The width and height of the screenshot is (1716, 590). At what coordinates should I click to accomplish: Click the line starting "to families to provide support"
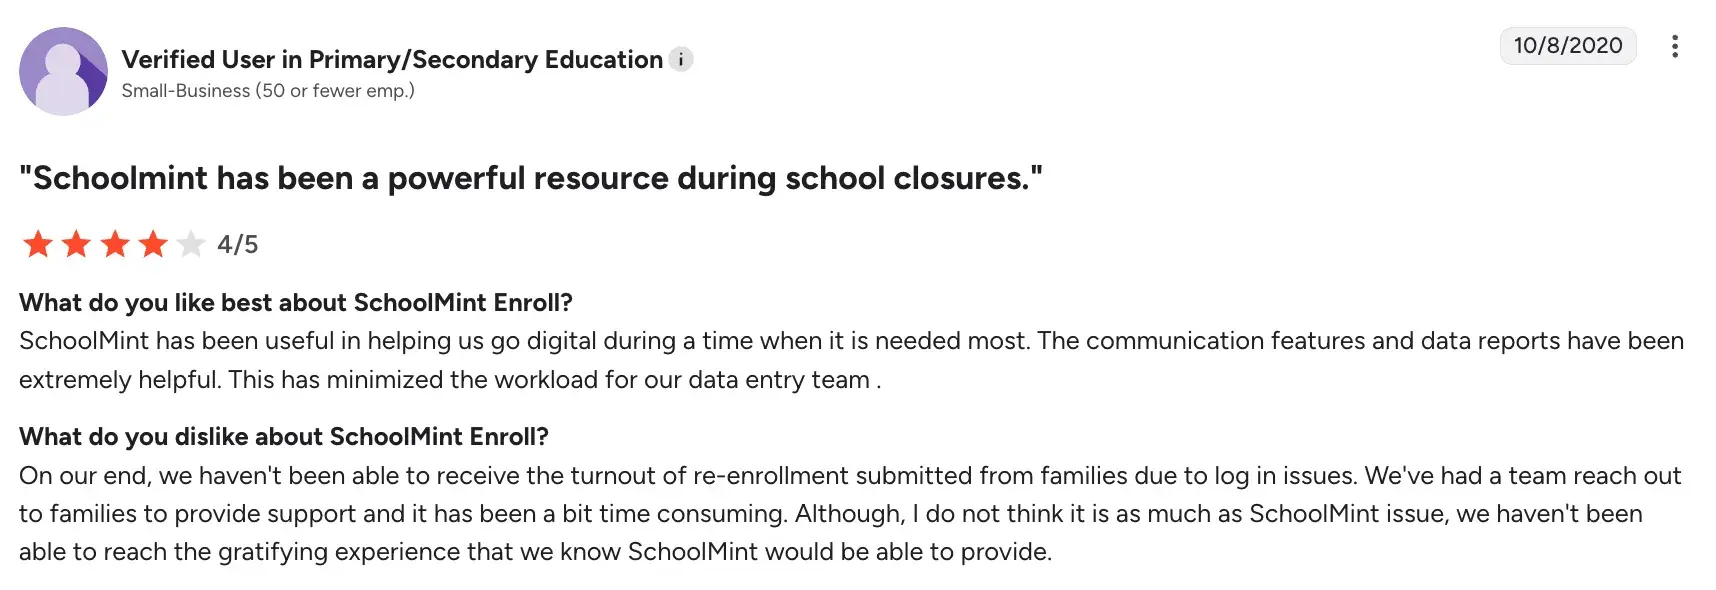point(830,514)
